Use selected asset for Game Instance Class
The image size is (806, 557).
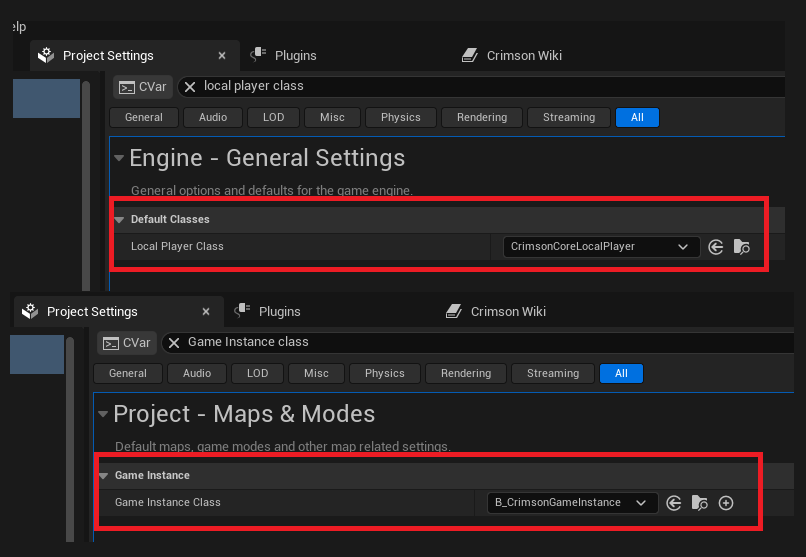tap(673, 503)
